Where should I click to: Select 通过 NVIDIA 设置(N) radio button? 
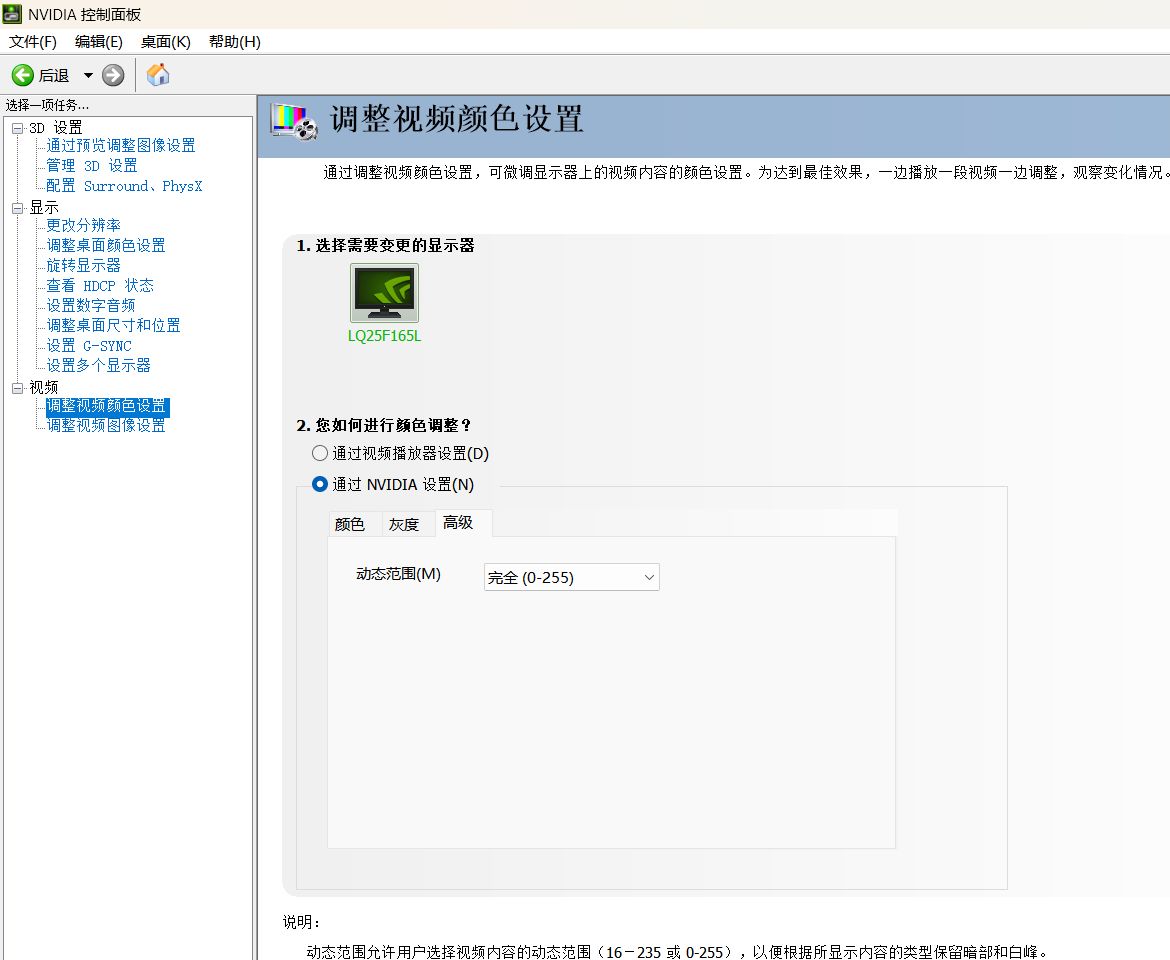coord(320,484)
